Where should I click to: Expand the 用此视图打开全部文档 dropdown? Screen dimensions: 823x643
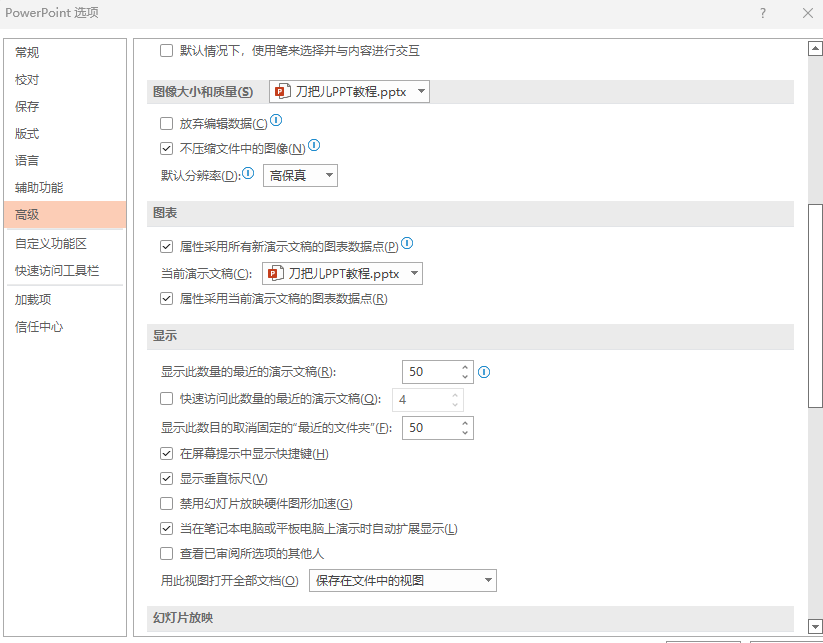[x=403, y=581]
